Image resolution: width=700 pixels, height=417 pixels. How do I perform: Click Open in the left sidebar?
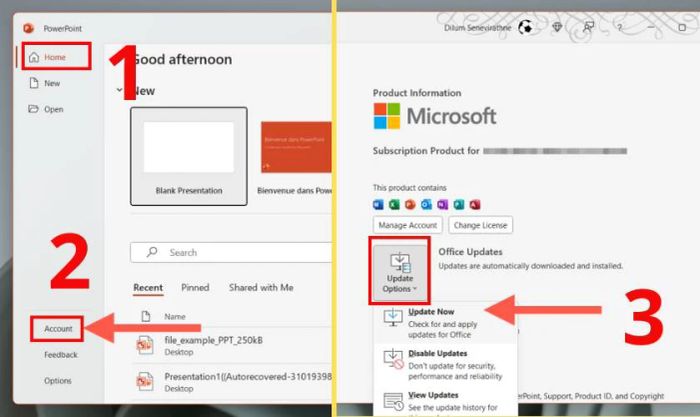click(46, 109)
